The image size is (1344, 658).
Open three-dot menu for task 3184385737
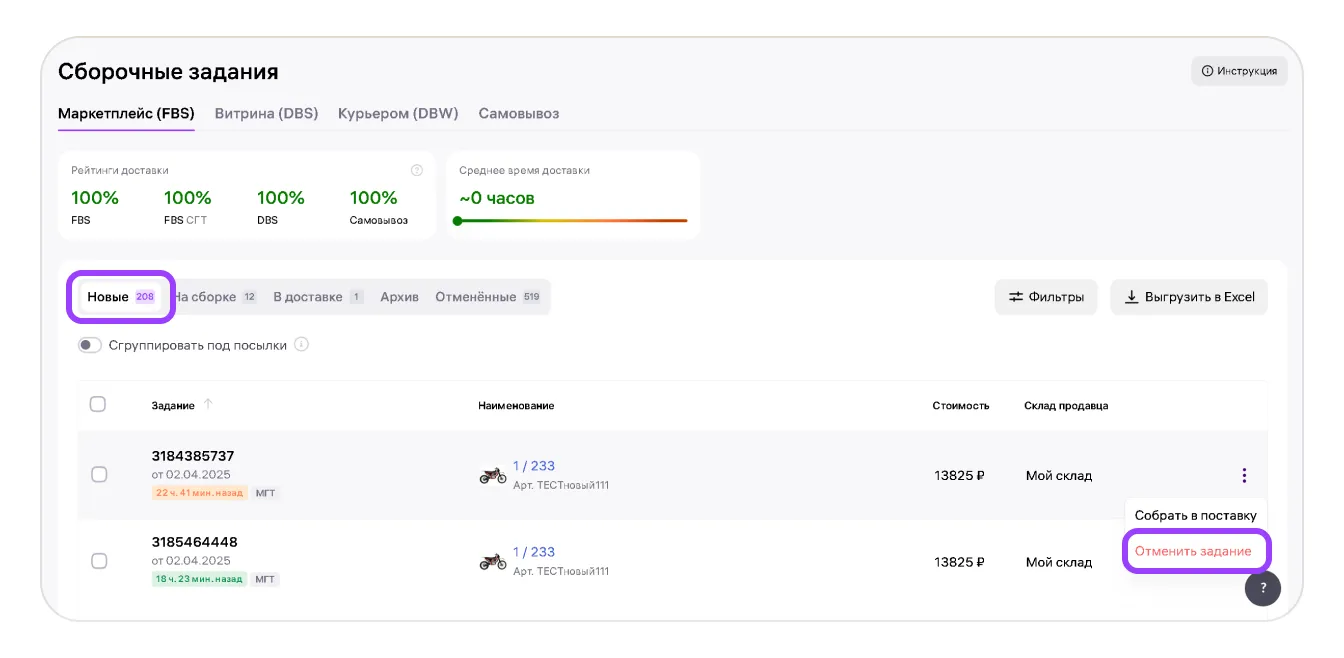[x=1243, y=475]
